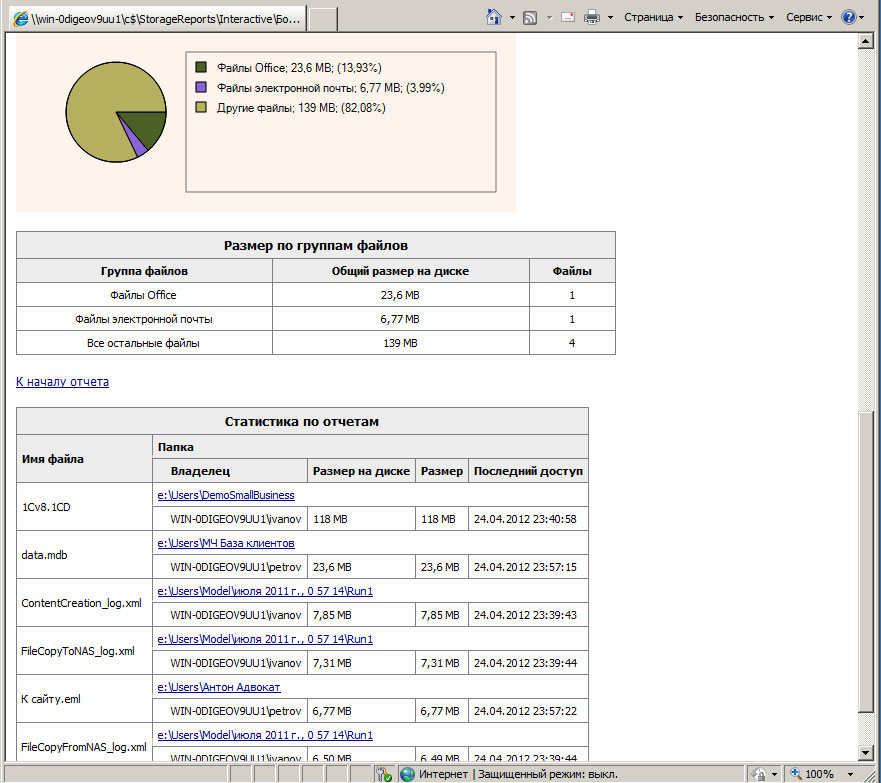Expand the Home button dropdown arrow
Viewport: 881px width, 783px height.
512,18
